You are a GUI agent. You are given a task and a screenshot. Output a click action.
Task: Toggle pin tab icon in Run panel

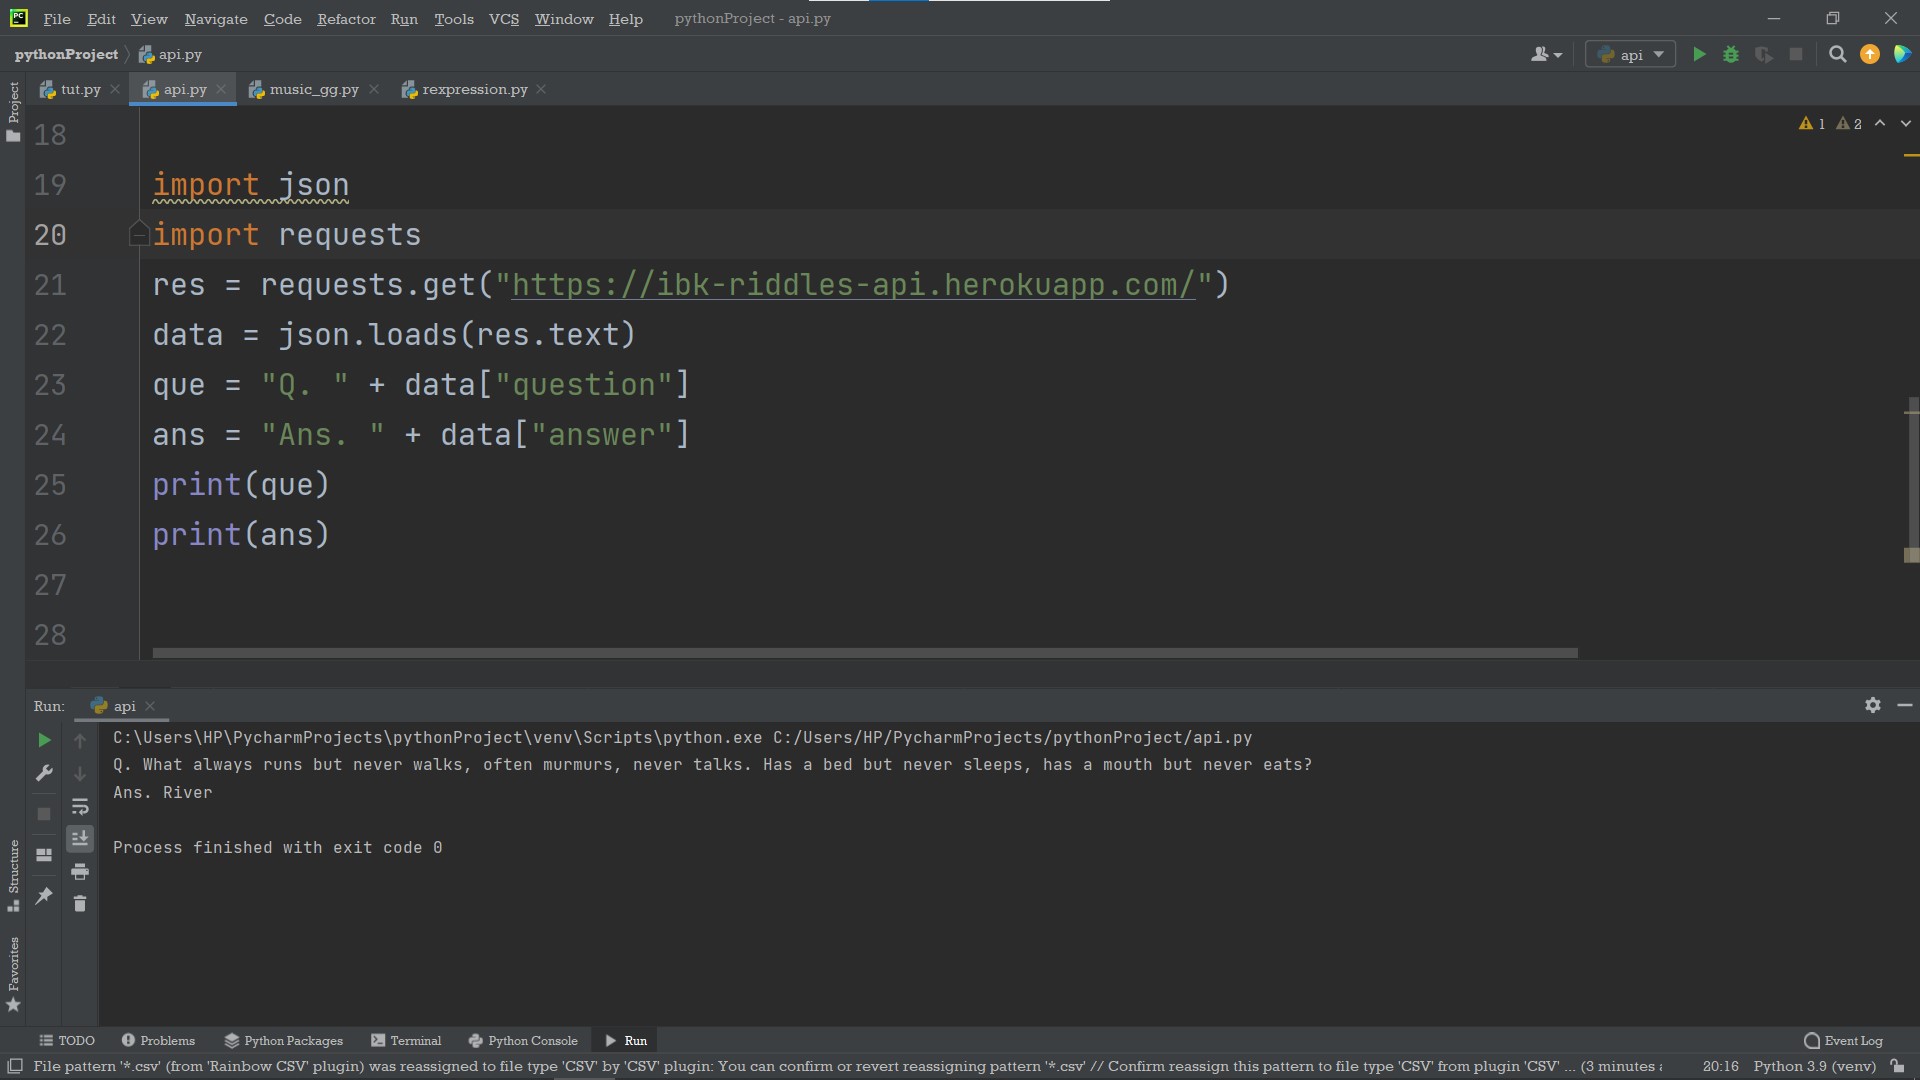[44, 896]
